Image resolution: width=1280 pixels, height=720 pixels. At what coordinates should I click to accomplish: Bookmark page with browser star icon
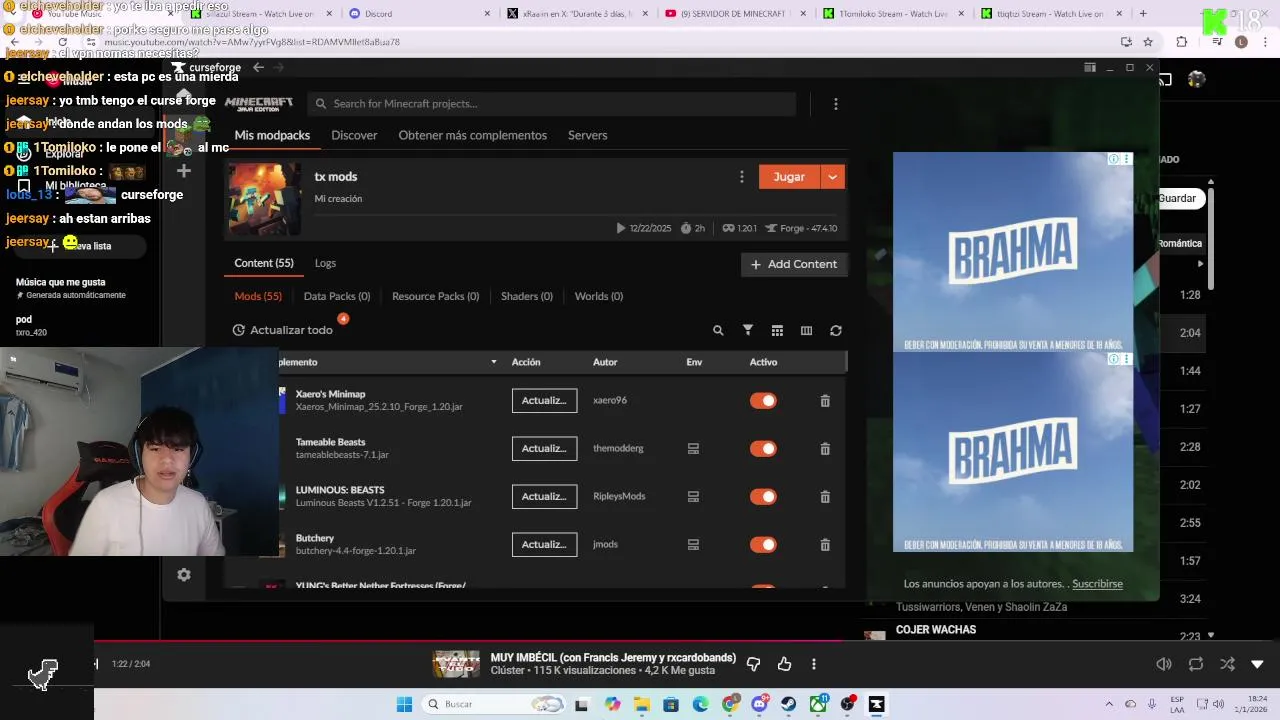(x=1148, y=42)
